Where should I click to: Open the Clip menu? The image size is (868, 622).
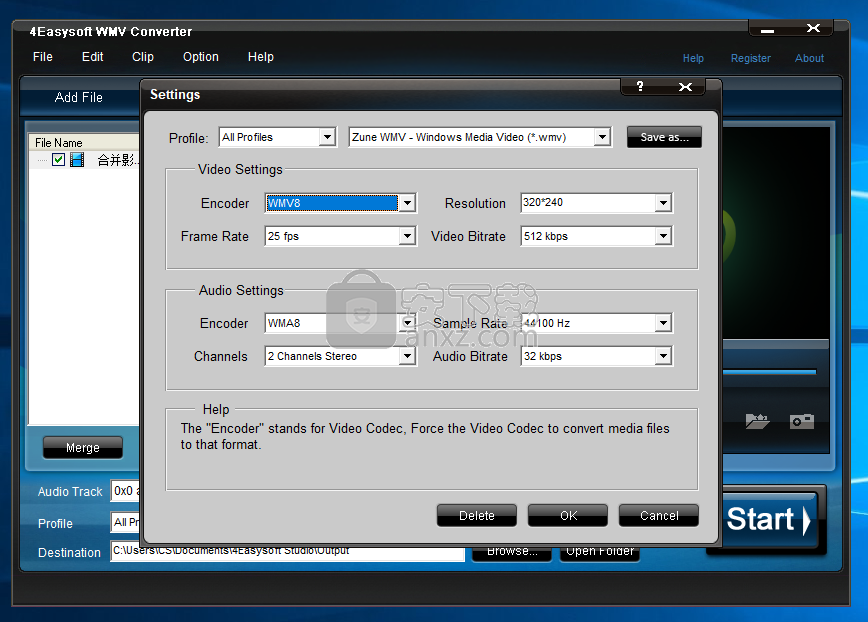coord(143,57)
